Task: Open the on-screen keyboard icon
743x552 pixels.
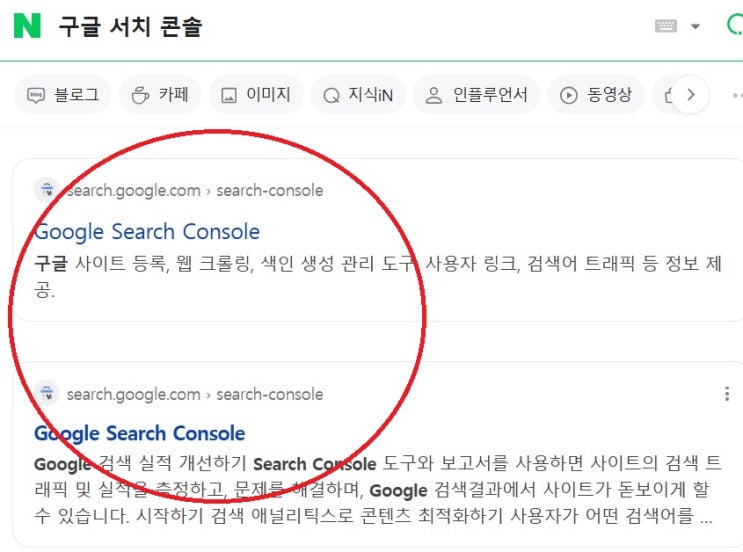Action: coord(666,26)
